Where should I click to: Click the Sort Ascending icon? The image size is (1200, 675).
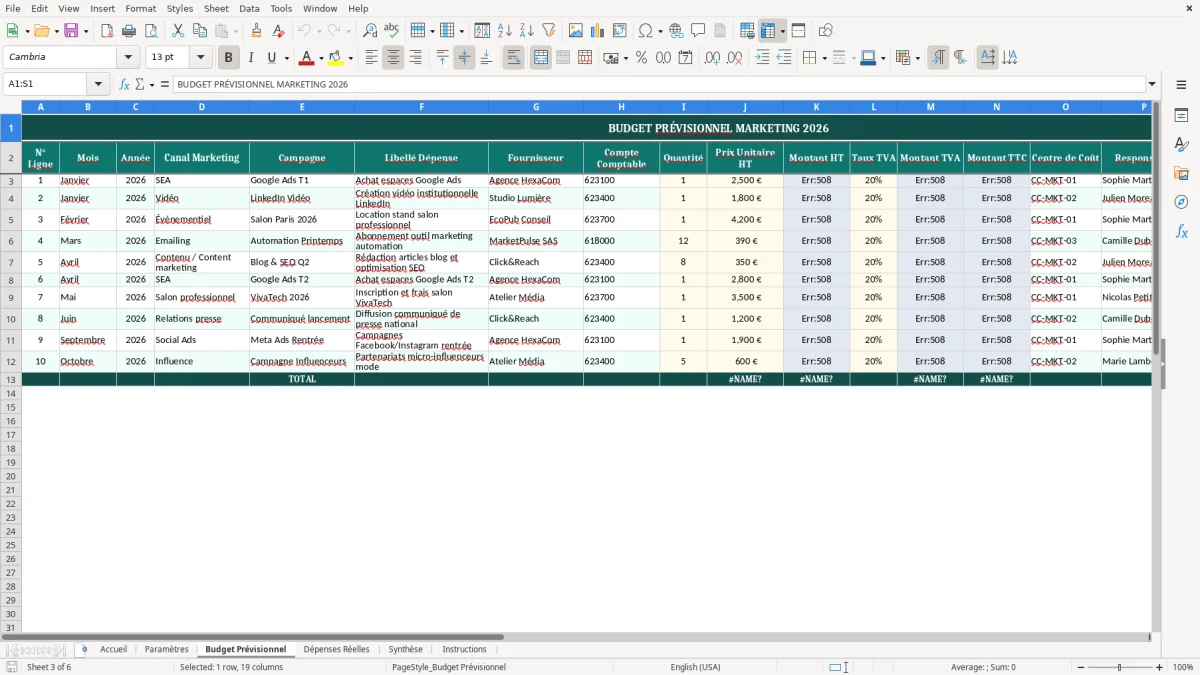pyautogui.click(x=504, y=31)
